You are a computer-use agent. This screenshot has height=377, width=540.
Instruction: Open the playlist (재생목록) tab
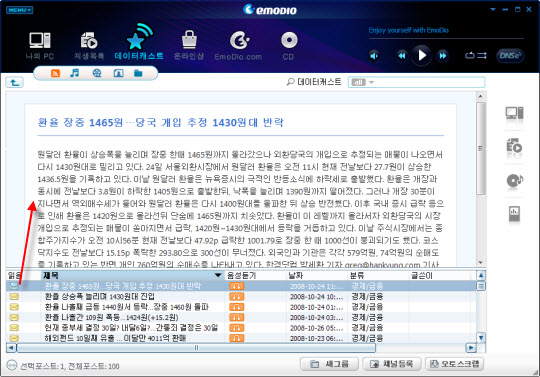[x=89, y=46]
